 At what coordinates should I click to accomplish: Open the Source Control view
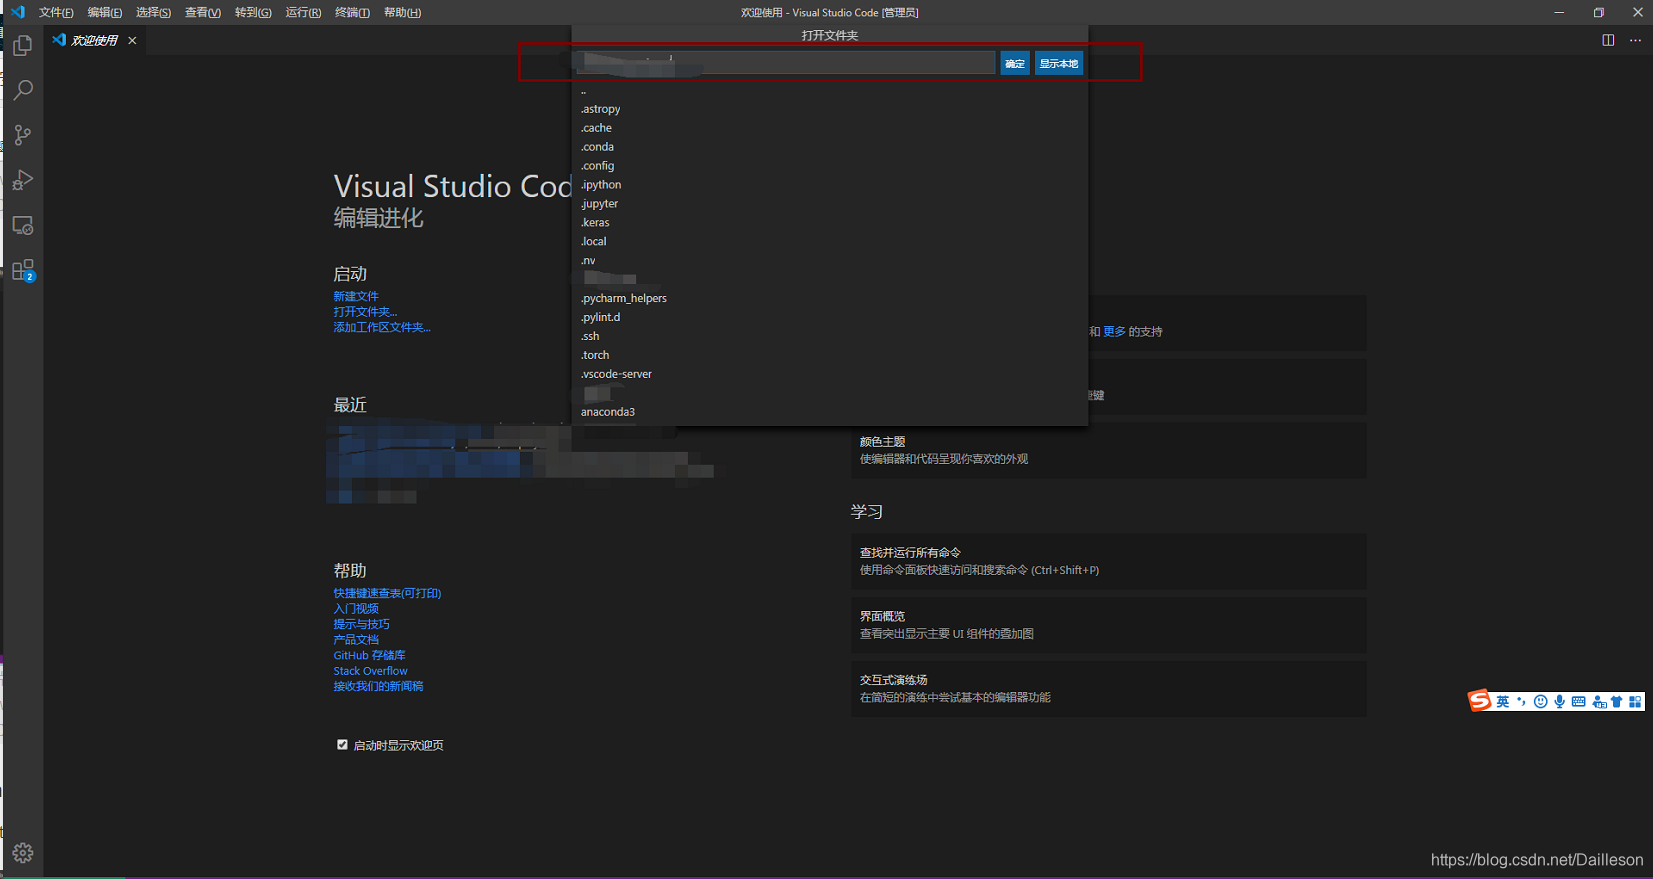22,135
